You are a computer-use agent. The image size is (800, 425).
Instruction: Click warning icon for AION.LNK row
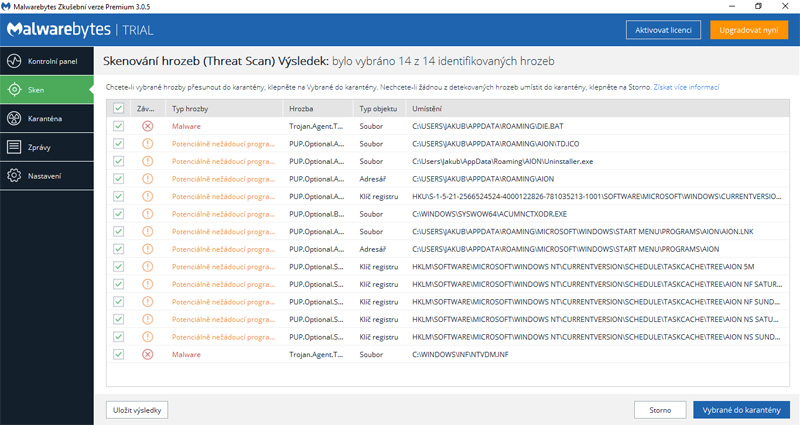[147, 231]
